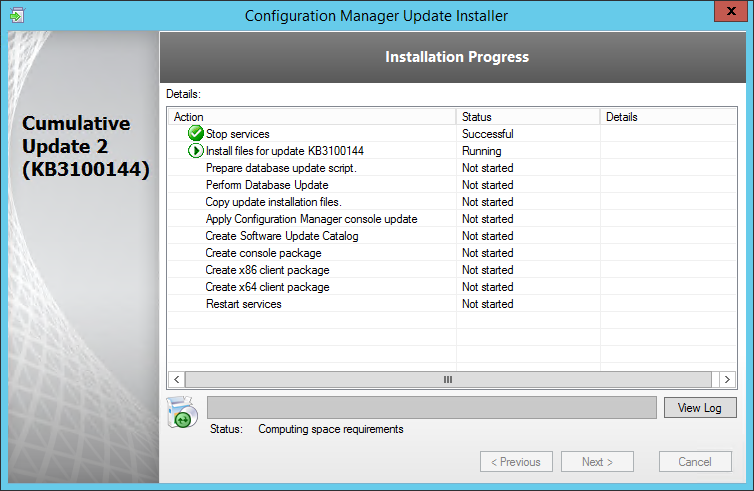This screenshot has width=754, height=491.
Task: Select the Perform Database Update row
Action: point(452,185)
